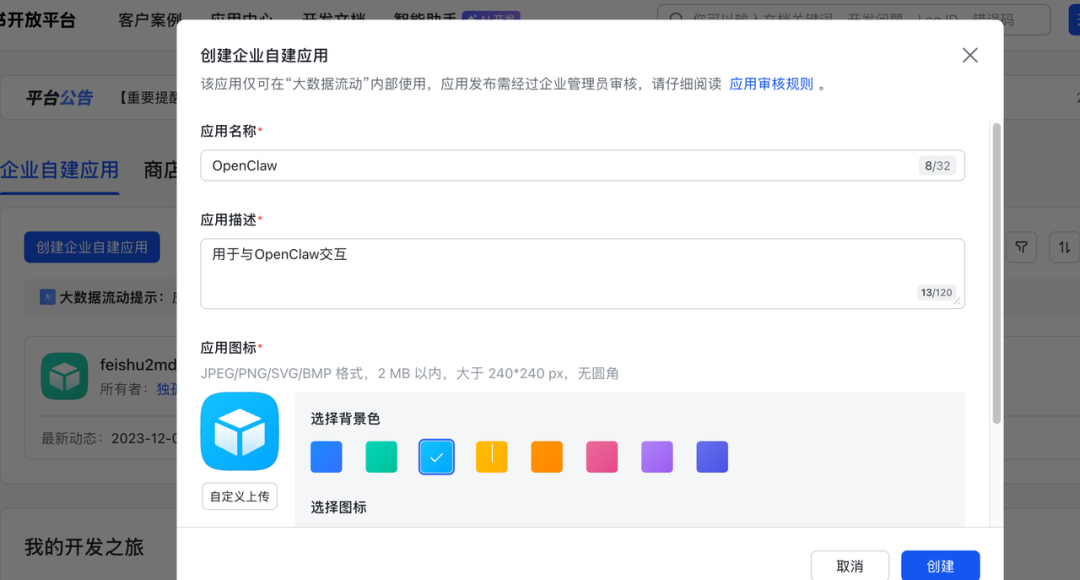This screenshot has height=580, width=1080.
Task: Click the AI badge beside 智能助手
Action: tap(492, 17)
